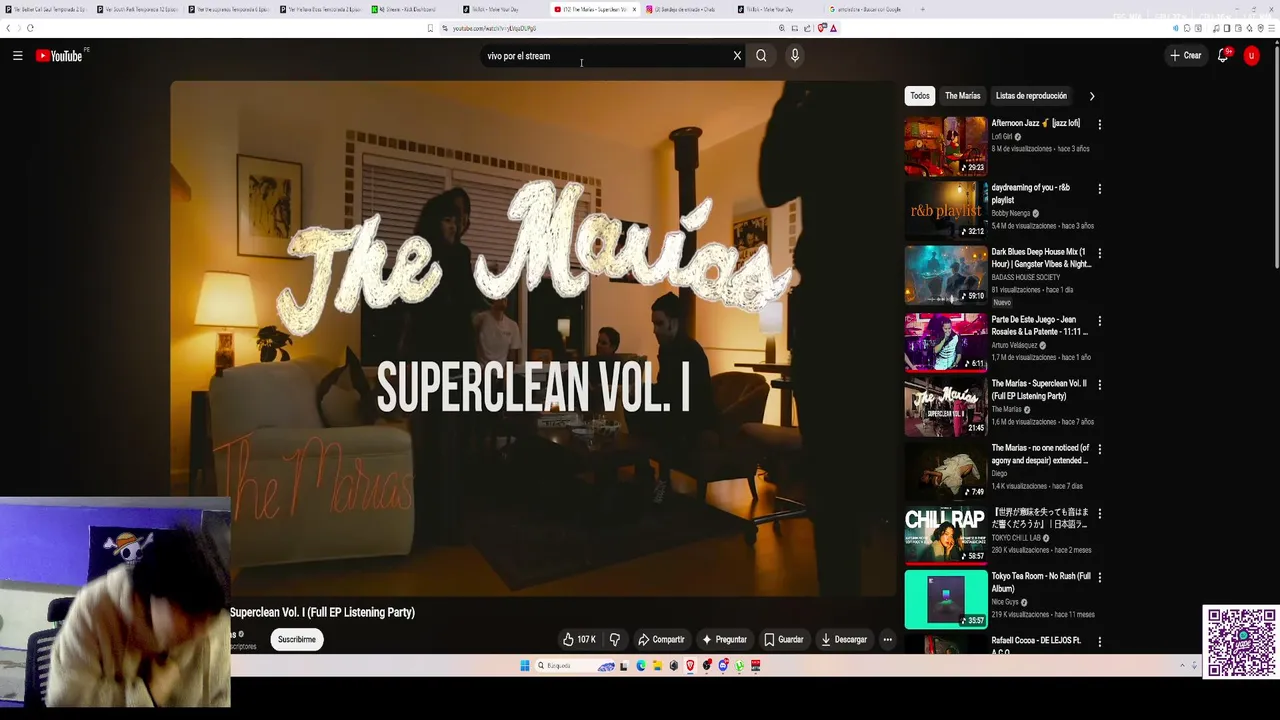This screenshot has height=720, width=1280.
Task: Open YouTube notifications bell
Action: [x=1223, y=56]
